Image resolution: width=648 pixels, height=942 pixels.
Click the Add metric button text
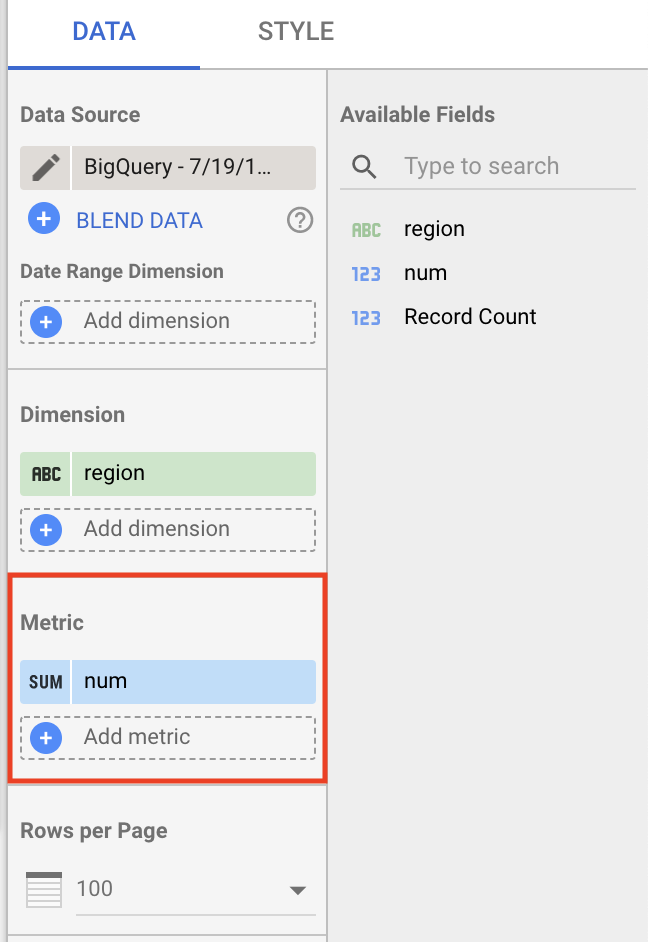pos(137,737)
